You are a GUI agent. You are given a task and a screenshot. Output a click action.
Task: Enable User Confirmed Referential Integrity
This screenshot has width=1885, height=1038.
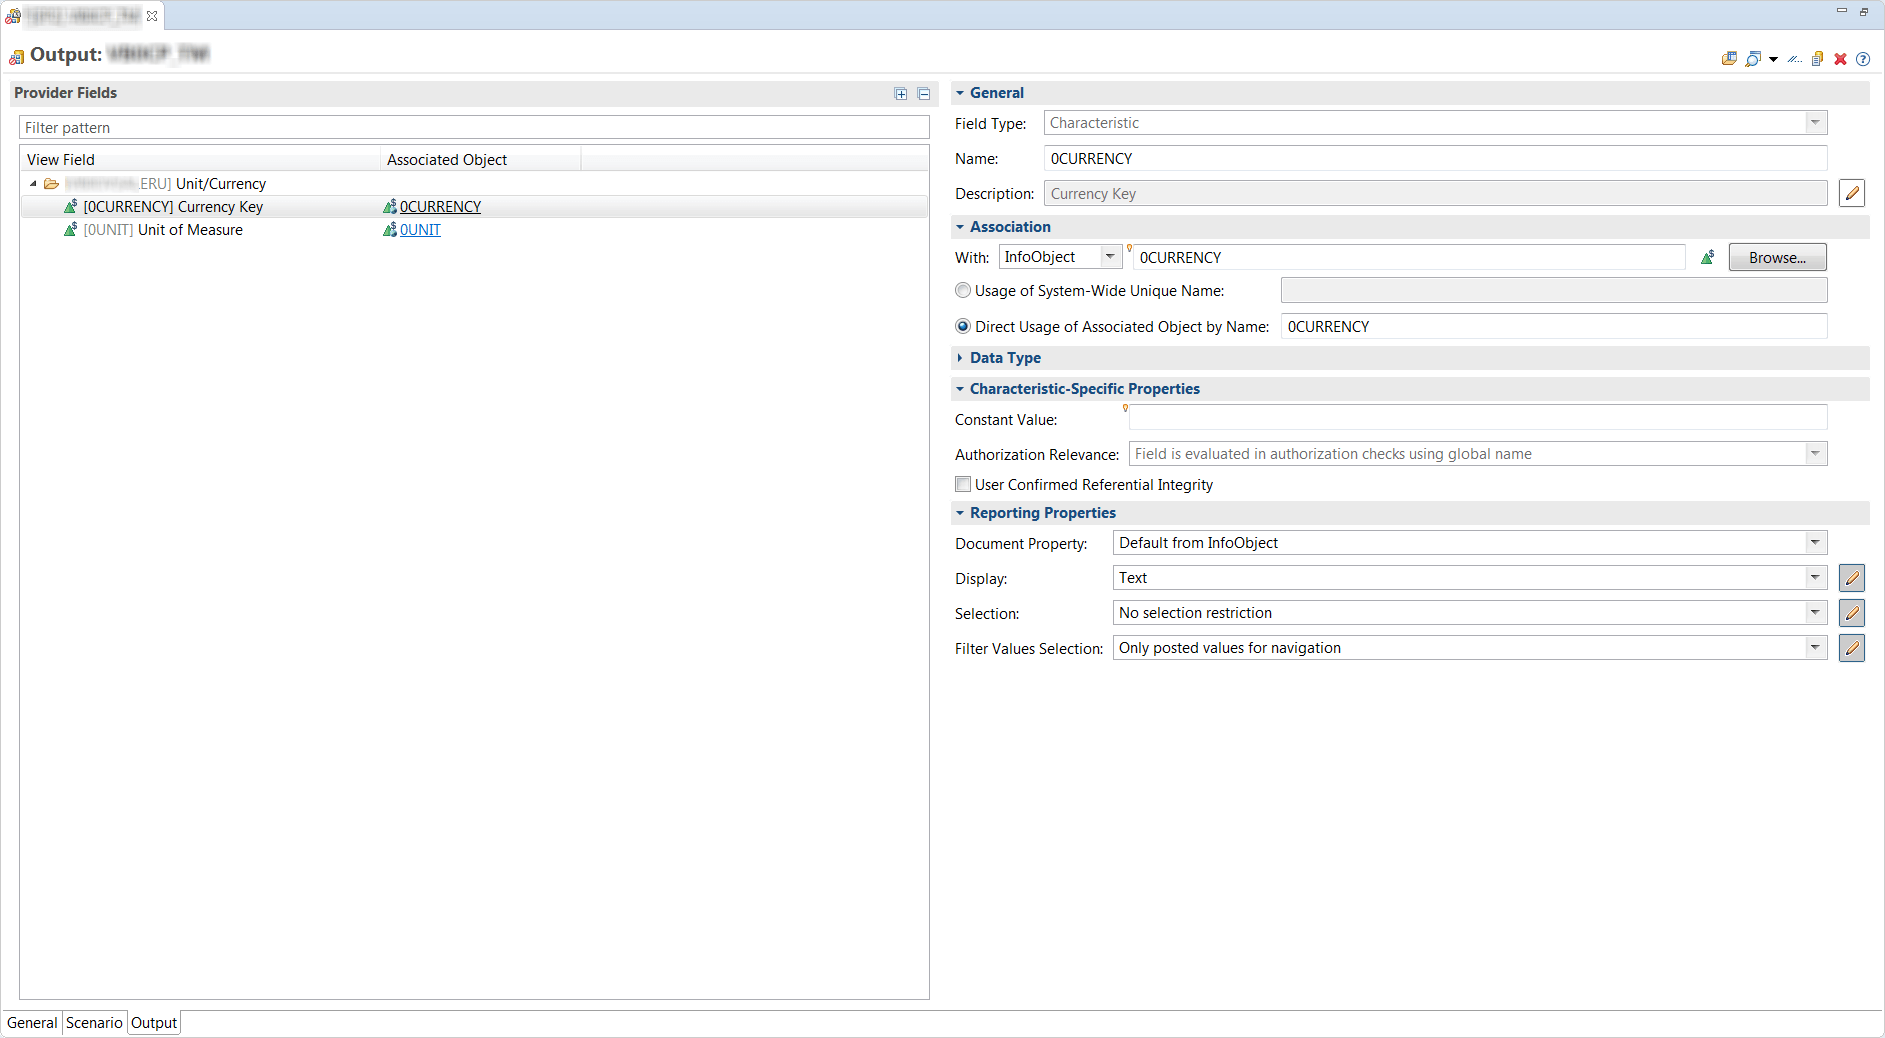(962, 484)
